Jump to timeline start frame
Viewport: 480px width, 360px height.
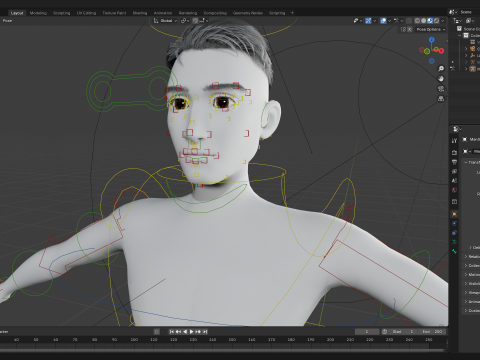pyautogui.click(x=172, y=332)
